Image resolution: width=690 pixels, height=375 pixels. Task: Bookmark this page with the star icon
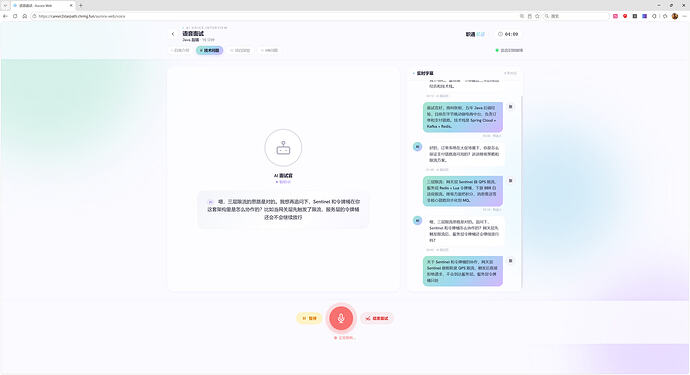point(537,16)
